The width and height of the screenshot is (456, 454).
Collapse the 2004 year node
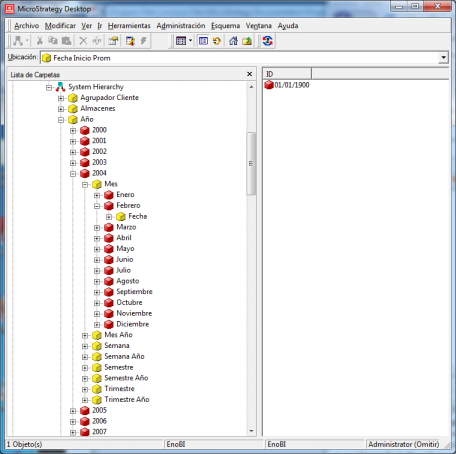pos(73,174)
